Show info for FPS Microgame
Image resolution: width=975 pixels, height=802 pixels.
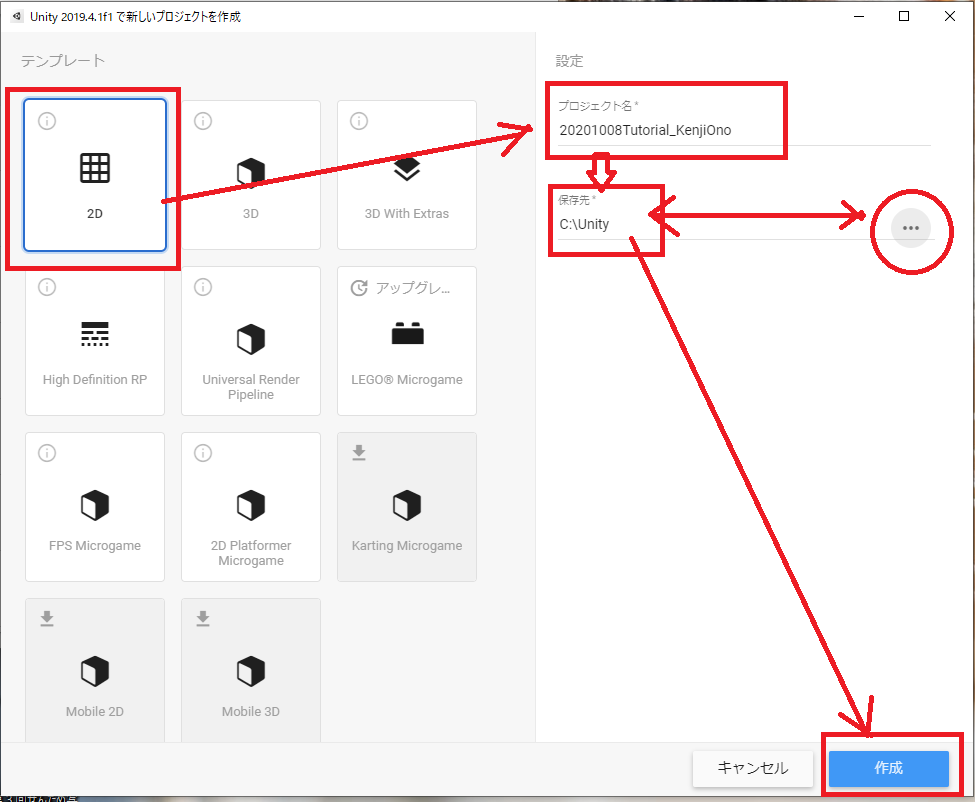(47, 453)
